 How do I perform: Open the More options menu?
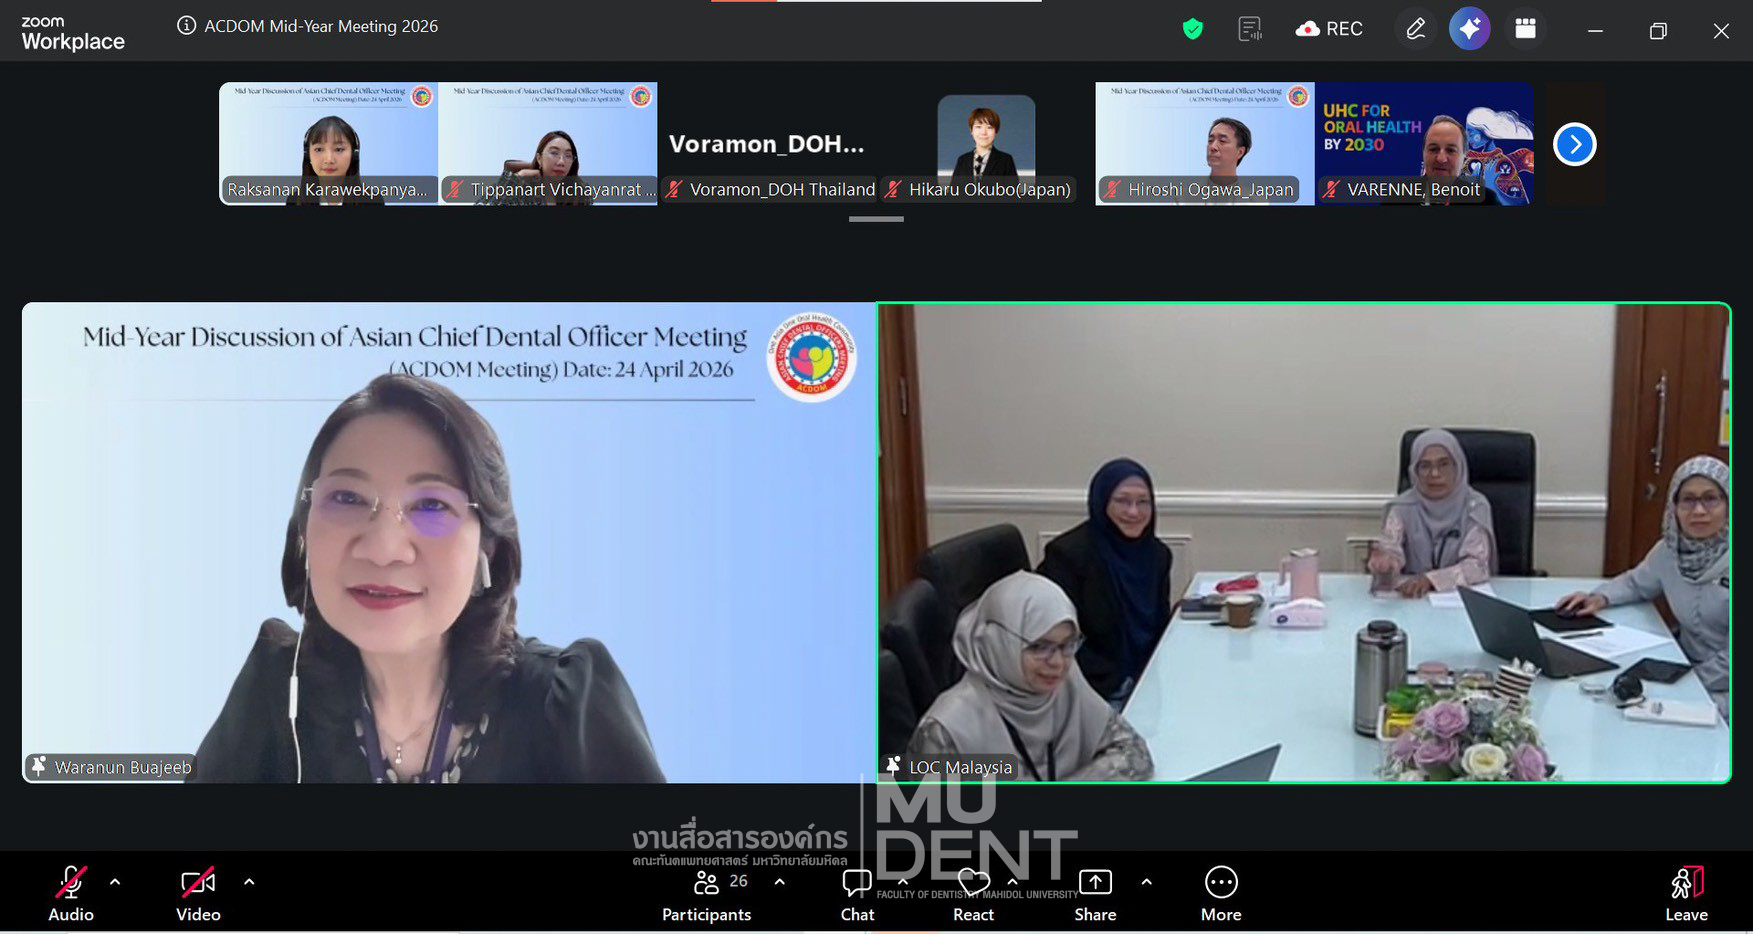tap(1221, 893)
